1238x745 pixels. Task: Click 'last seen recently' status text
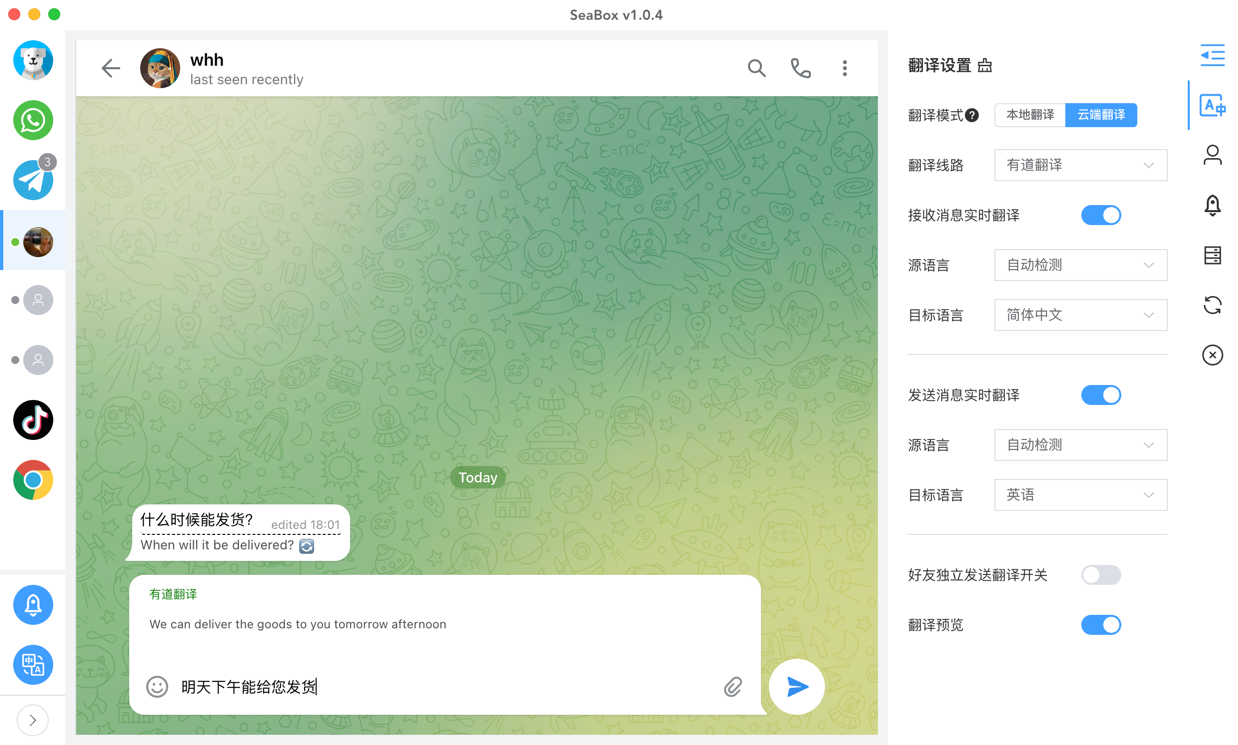[246, 80]
